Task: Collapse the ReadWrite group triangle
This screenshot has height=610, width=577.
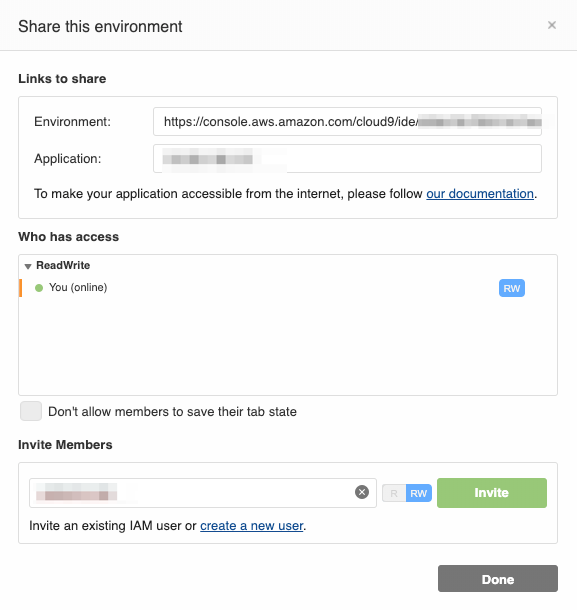Action: coord(28,266)
